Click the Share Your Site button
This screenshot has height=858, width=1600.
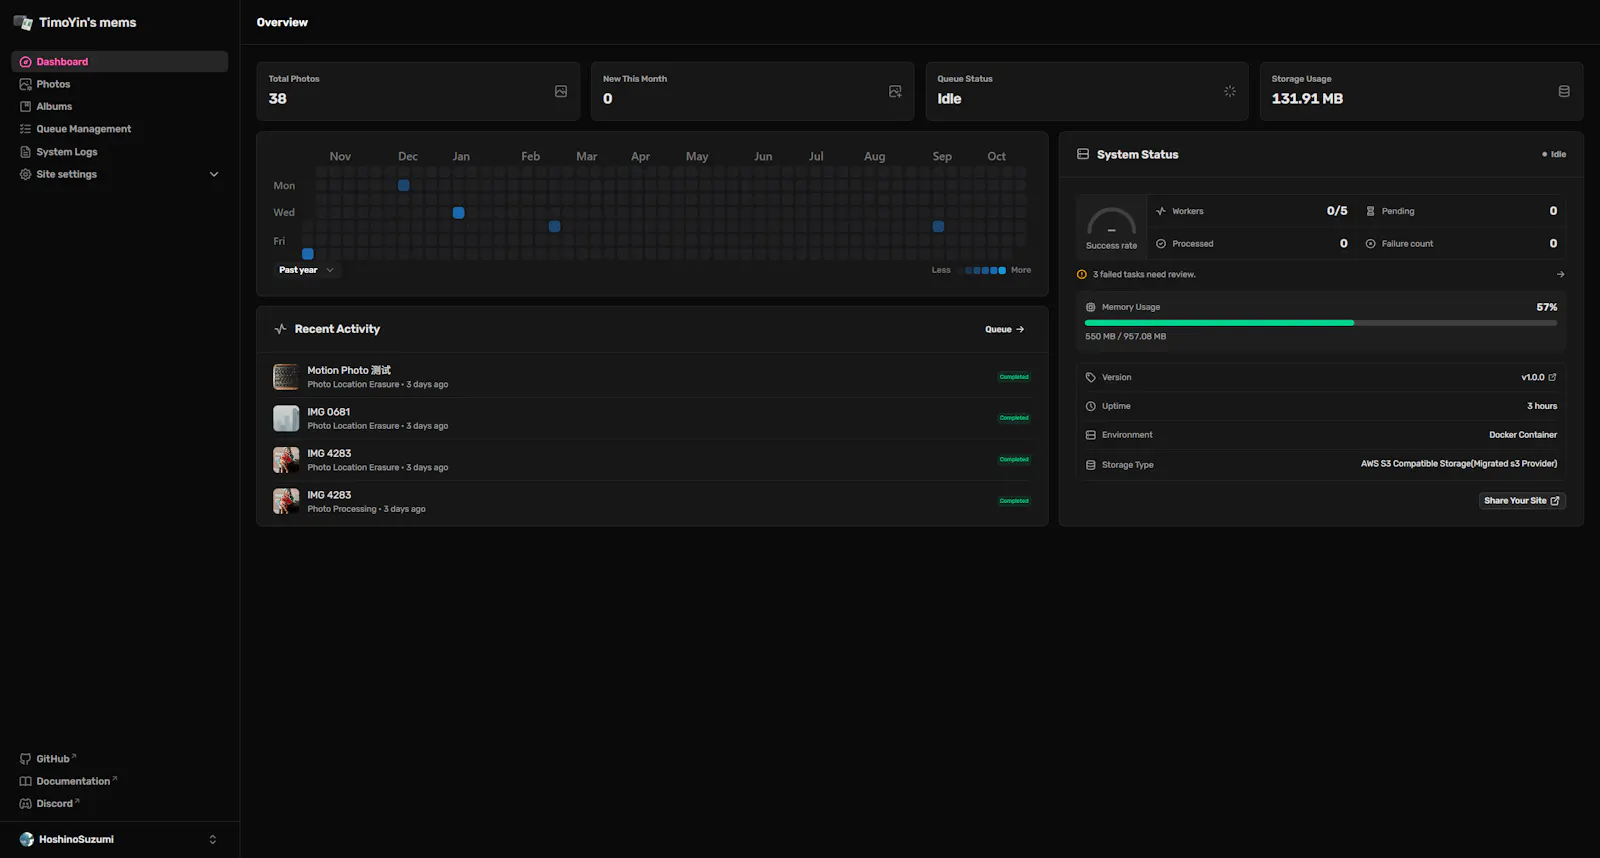pyautogui.click(x=1522, y=501)
